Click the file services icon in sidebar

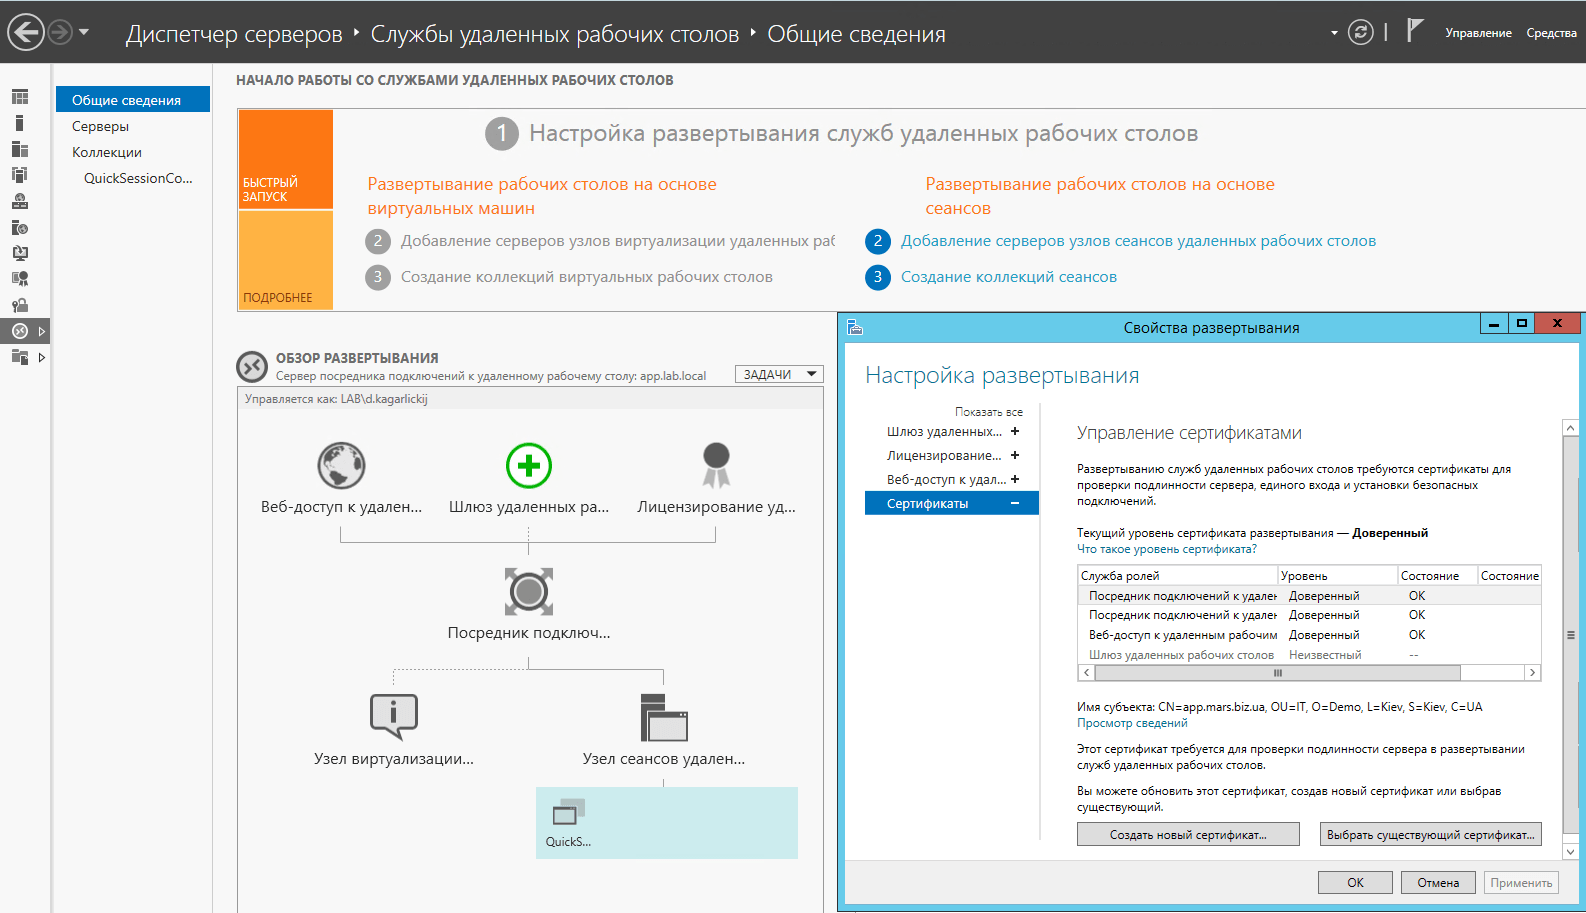point(20,357)
